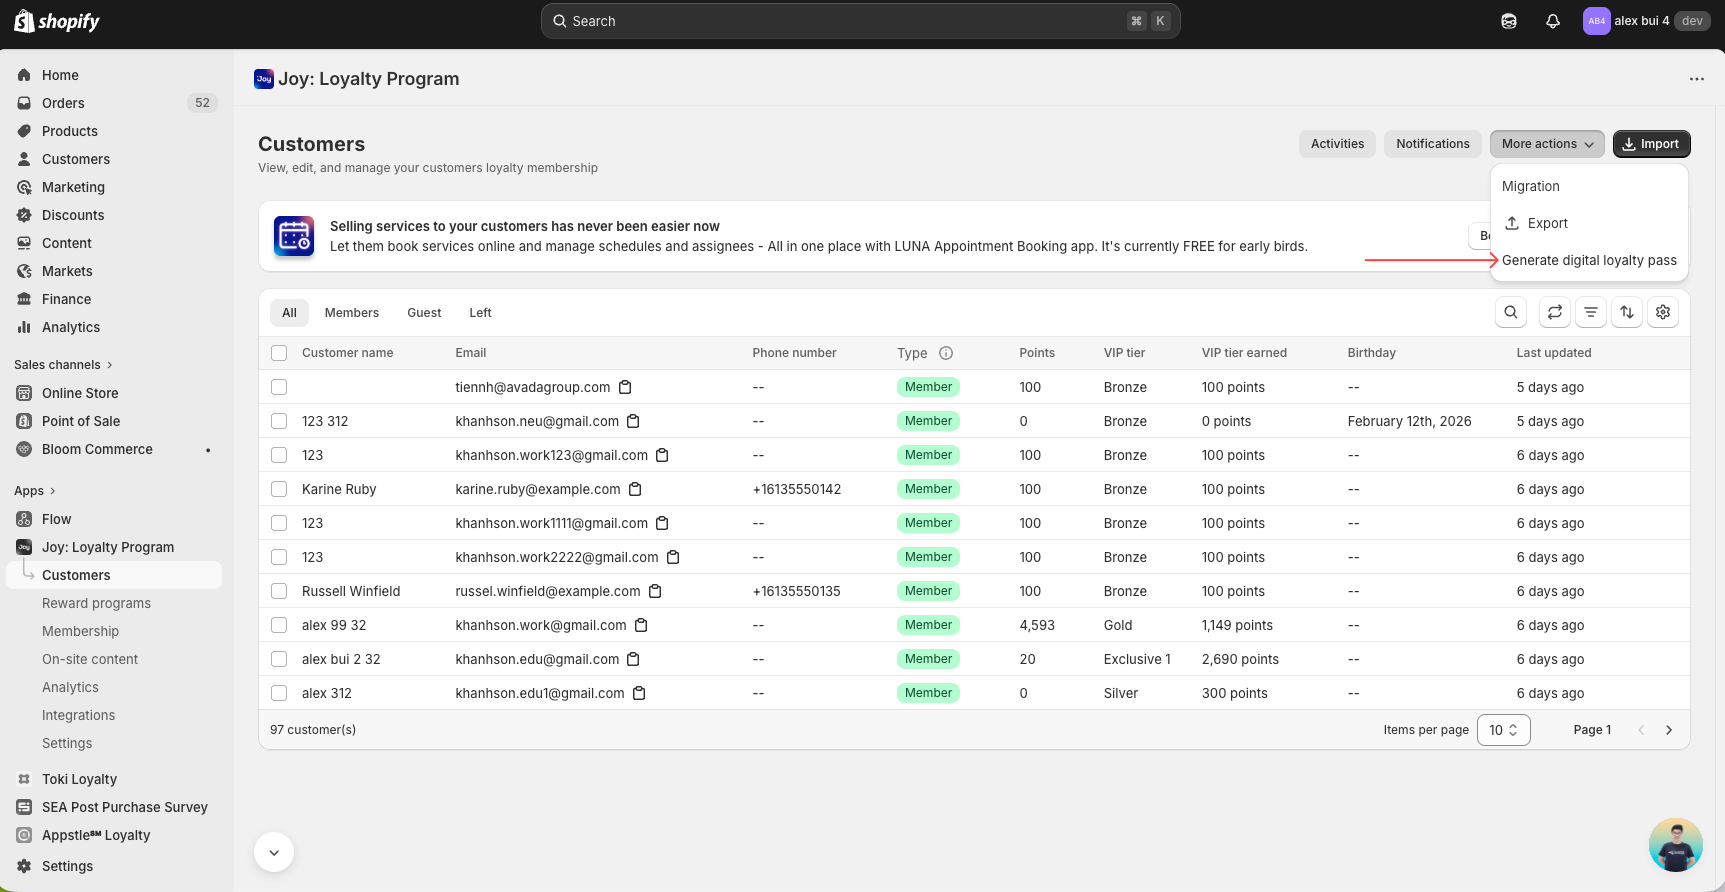Click the three-dot menu at page top right
Image resolution: width=1725 pixels, height=892 pixels.
pyautogui.click(x=1696, y=79)
